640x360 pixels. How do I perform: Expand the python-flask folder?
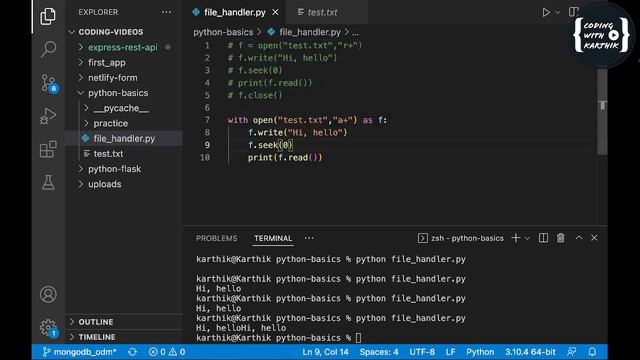click(114, 169)
